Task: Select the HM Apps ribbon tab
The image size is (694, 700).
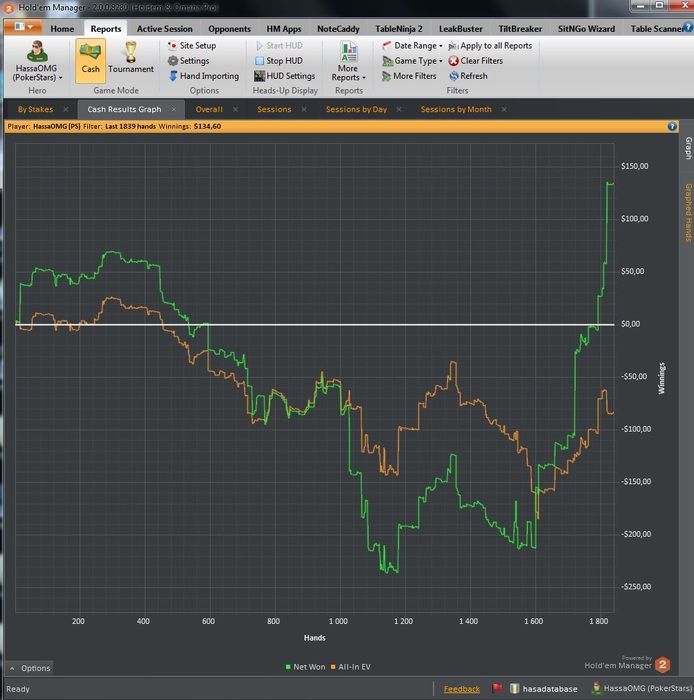Action: 284,29
